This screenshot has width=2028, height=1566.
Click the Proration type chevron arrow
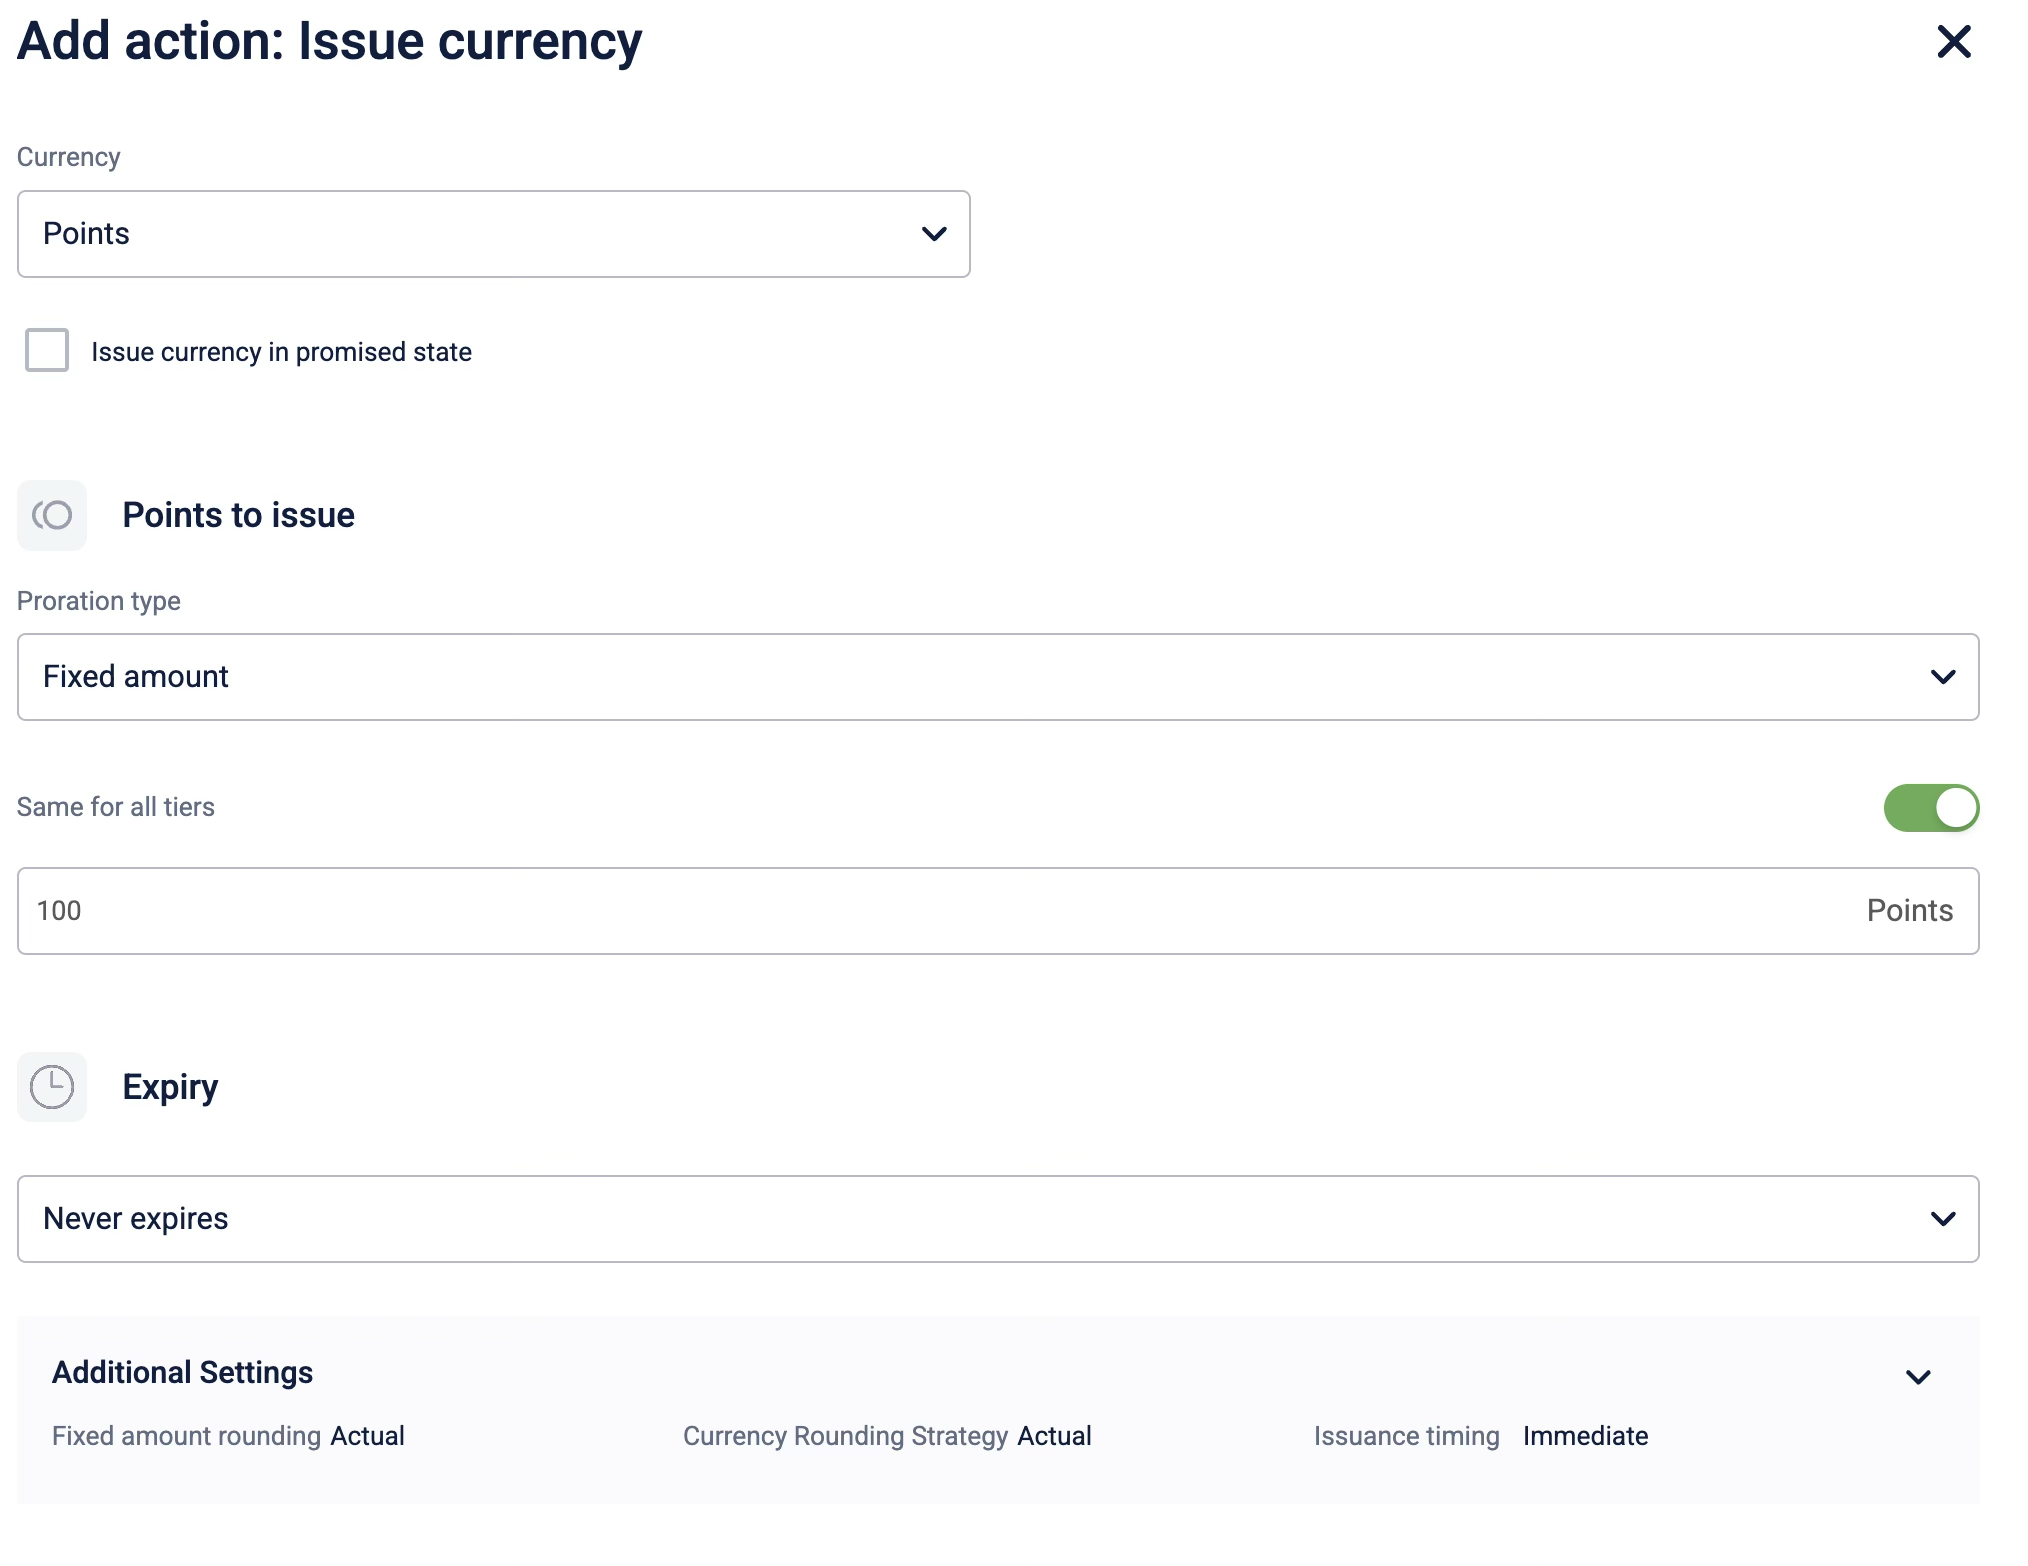click(1942, 677)
